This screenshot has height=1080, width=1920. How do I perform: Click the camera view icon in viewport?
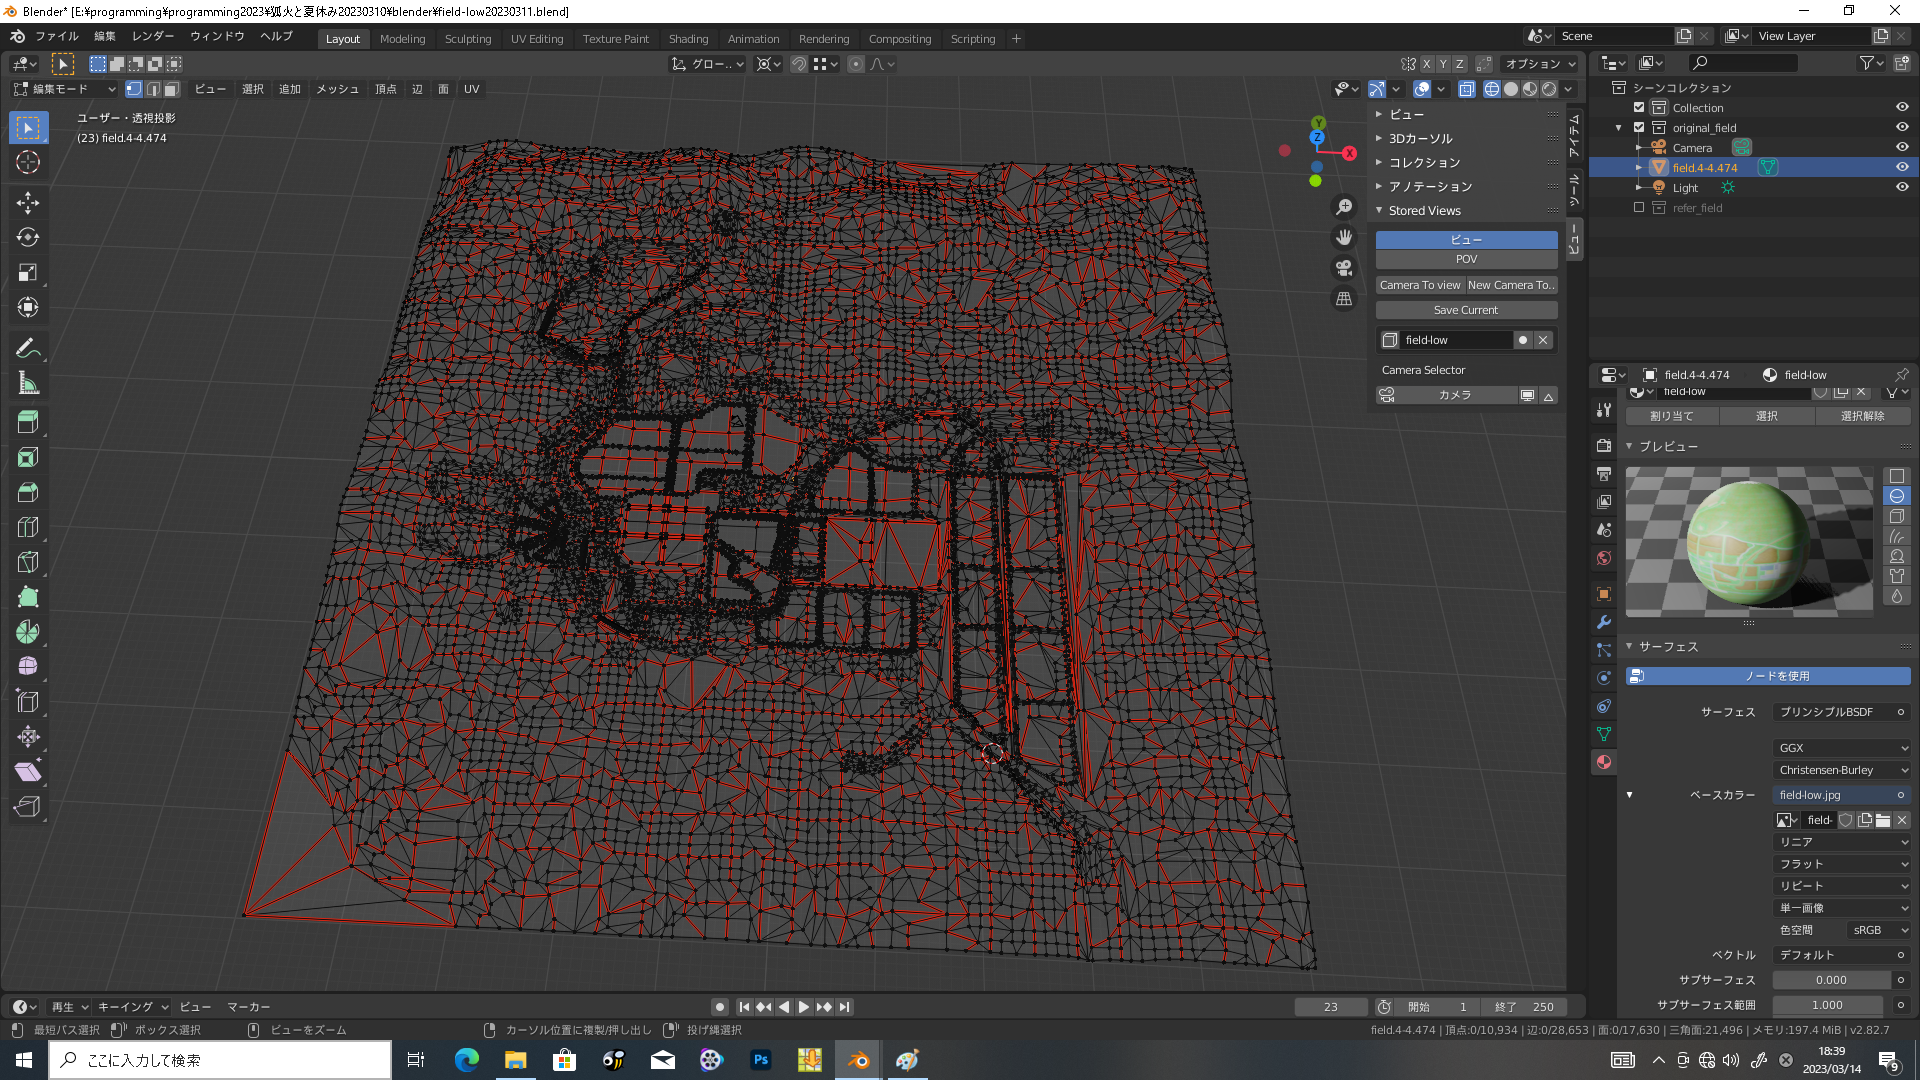pyautogui.click(x=1344, y=268)
